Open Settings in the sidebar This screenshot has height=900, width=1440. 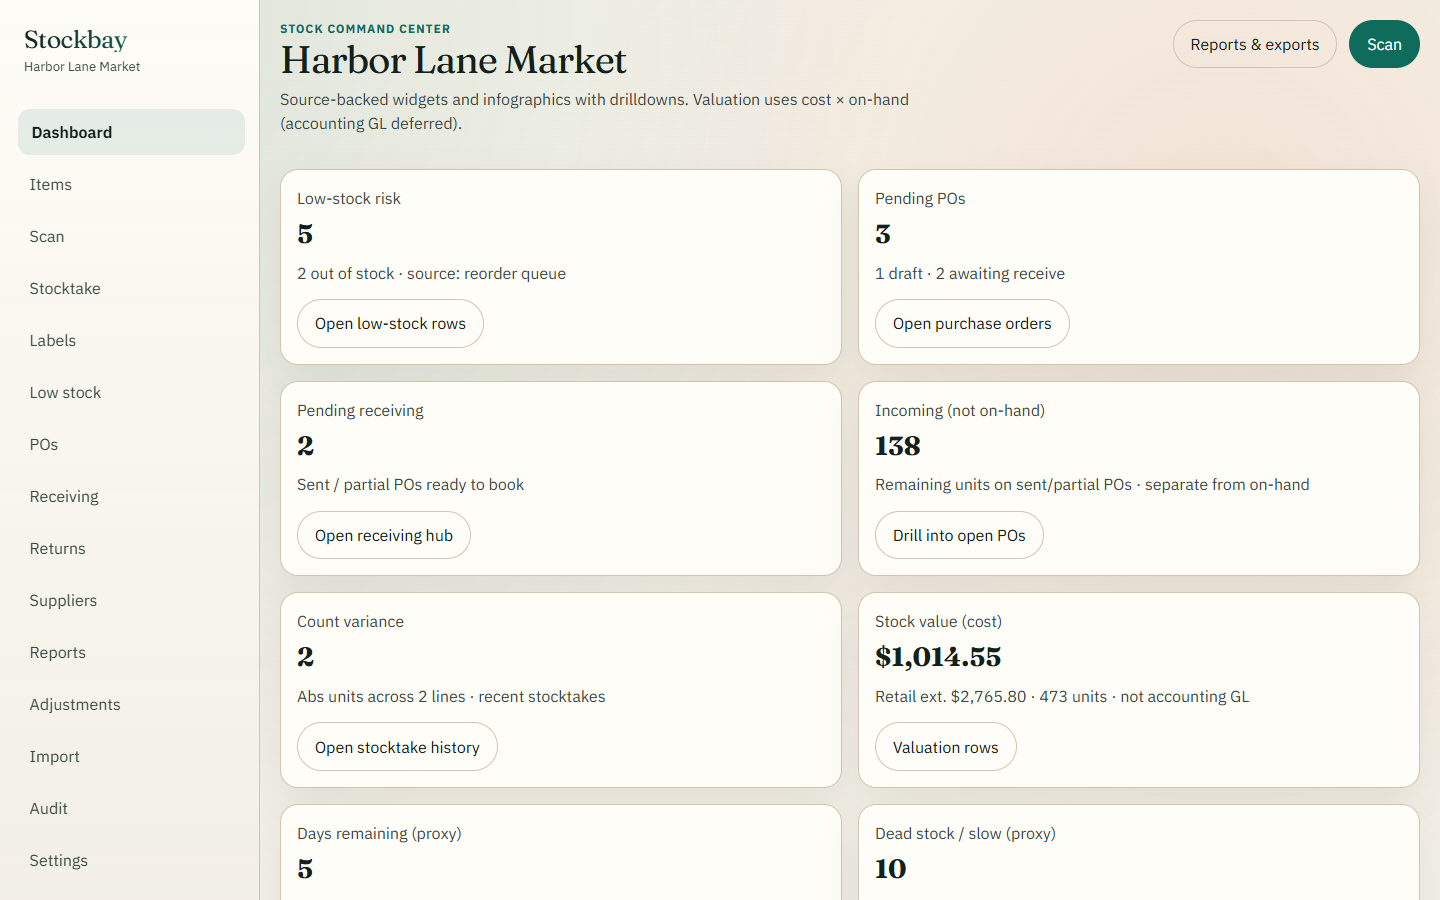(131, 860)
